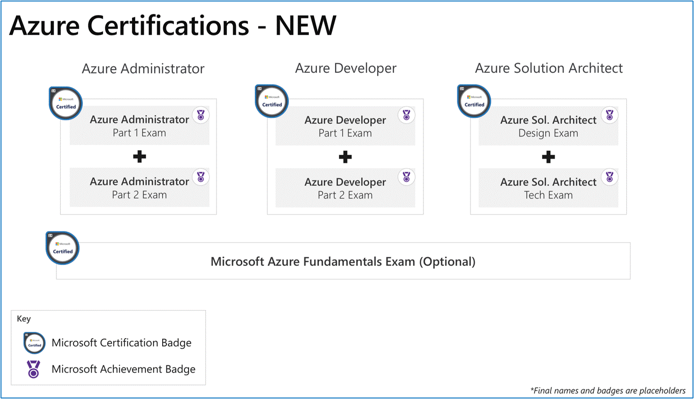
Task: Select the Azure Developer Part 2 Exam box
Action: click(345, 188)
